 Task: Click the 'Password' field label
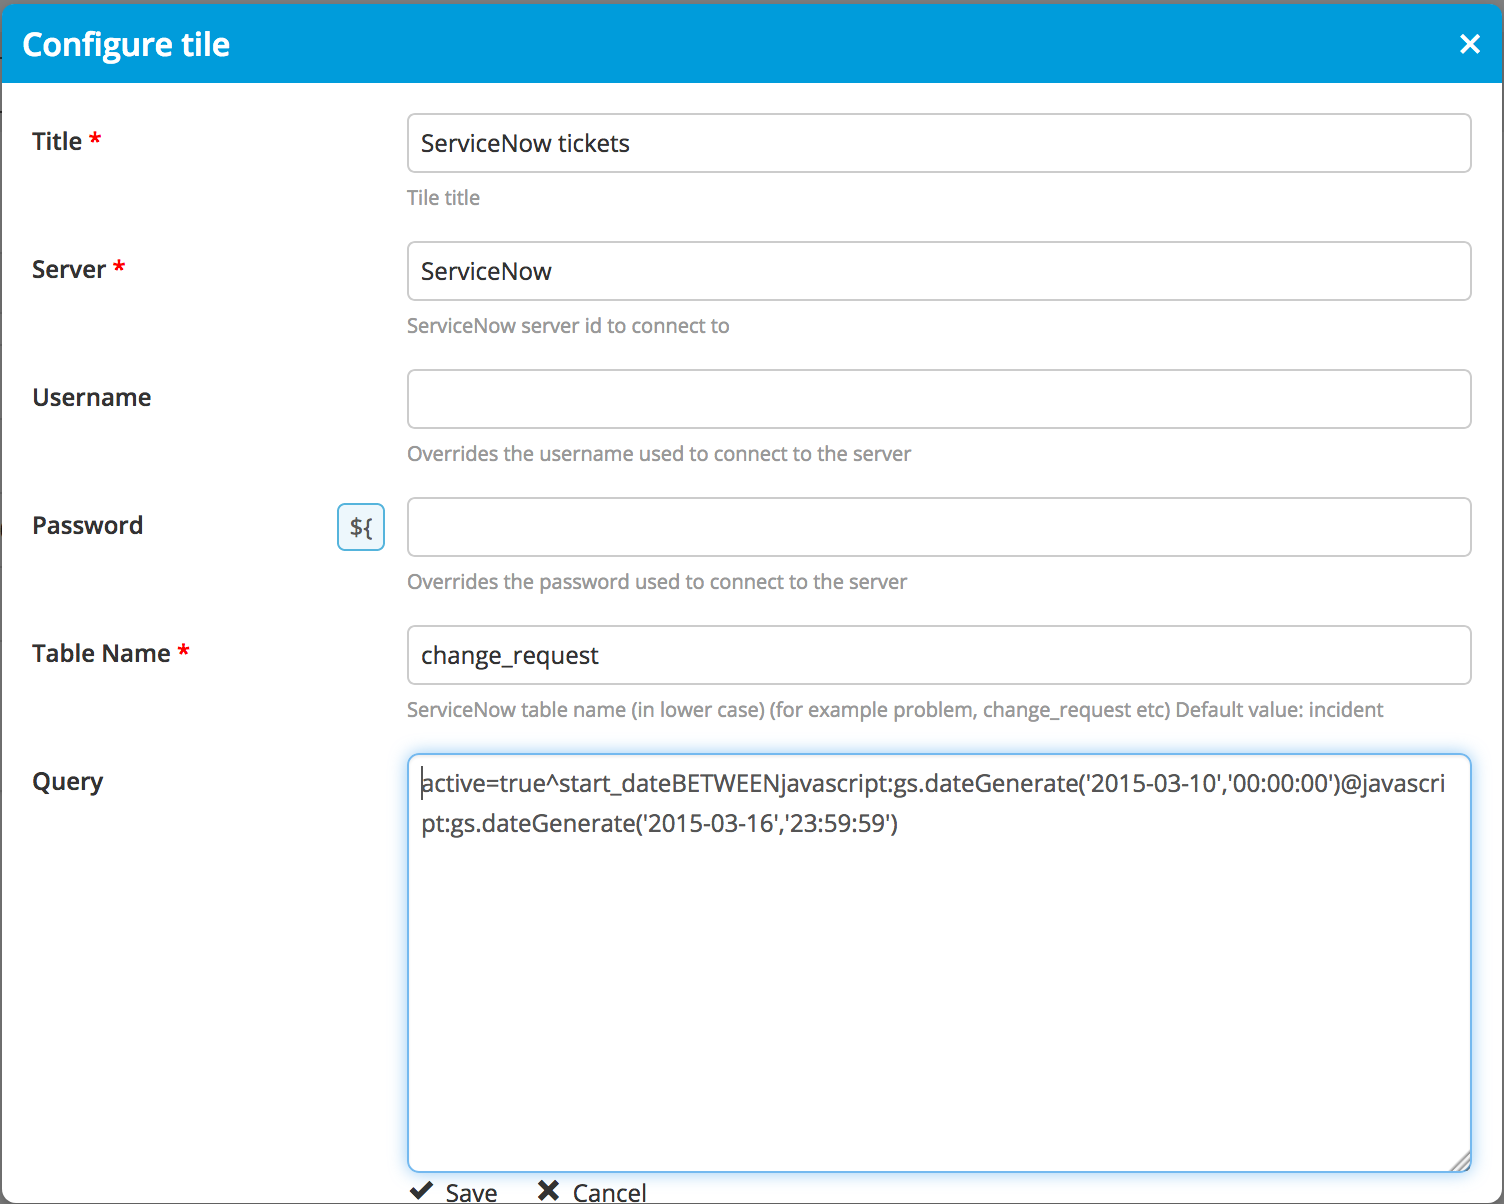pyautogui.click(x=88, y=525)
